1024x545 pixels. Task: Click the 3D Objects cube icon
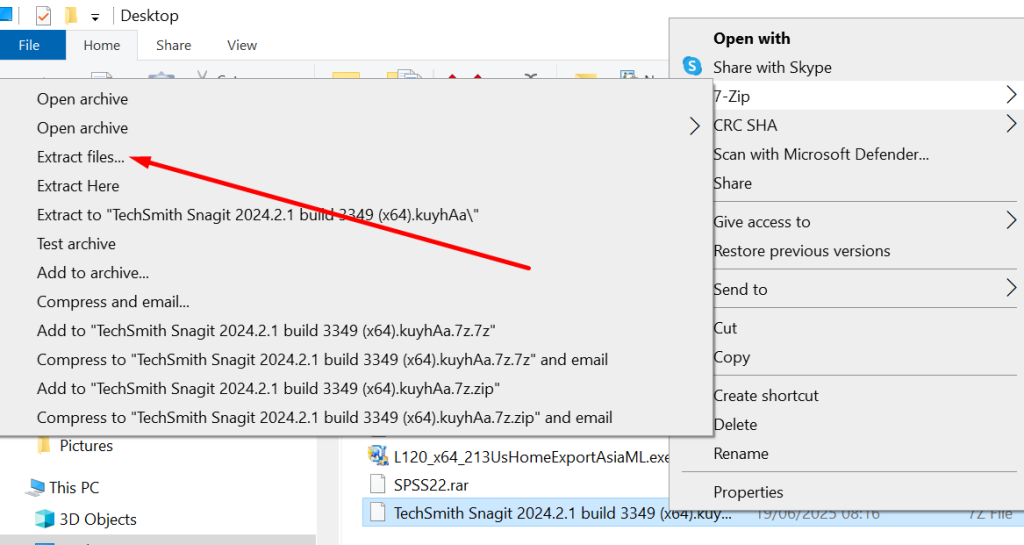click(45, 519)
